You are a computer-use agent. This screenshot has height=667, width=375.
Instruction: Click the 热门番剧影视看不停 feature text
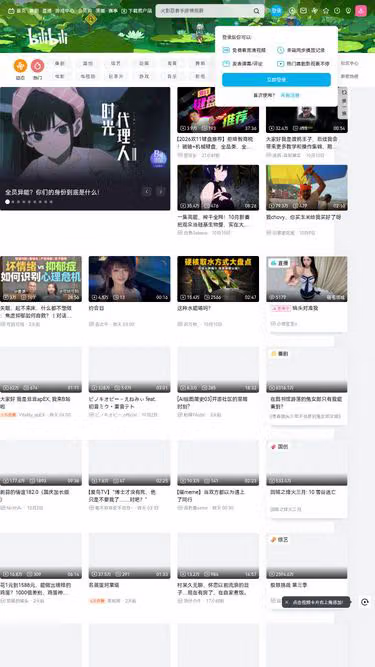click(308, 64)
